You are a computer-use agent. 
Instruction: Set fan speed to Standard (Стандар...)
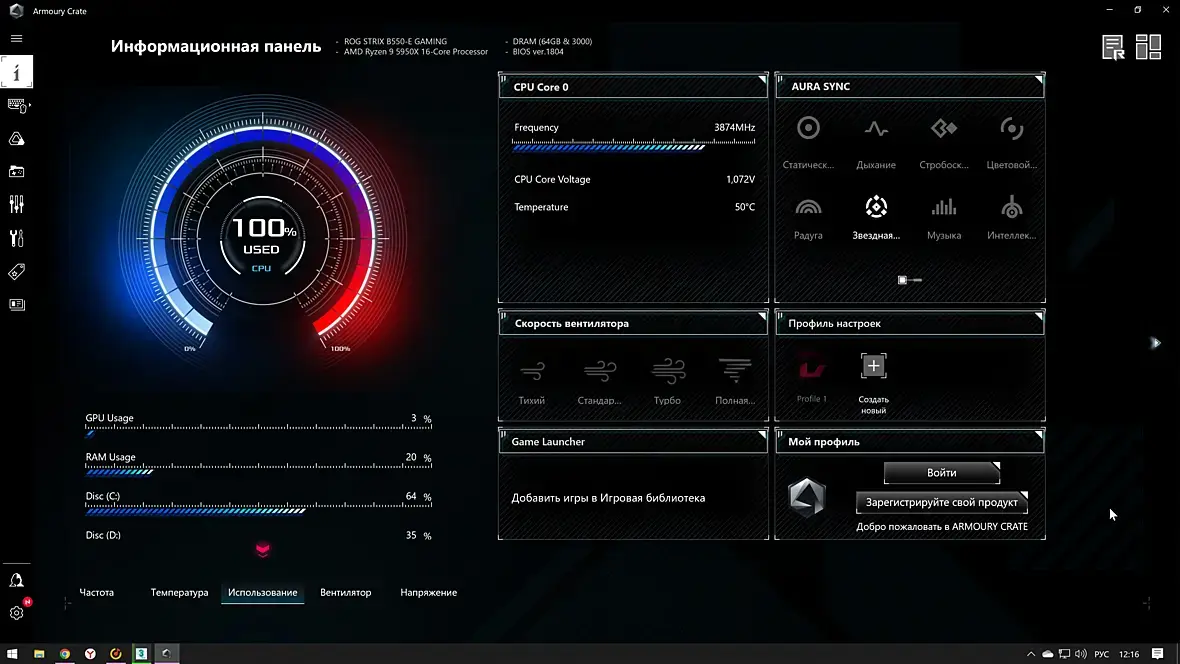[x=600, y=371]
